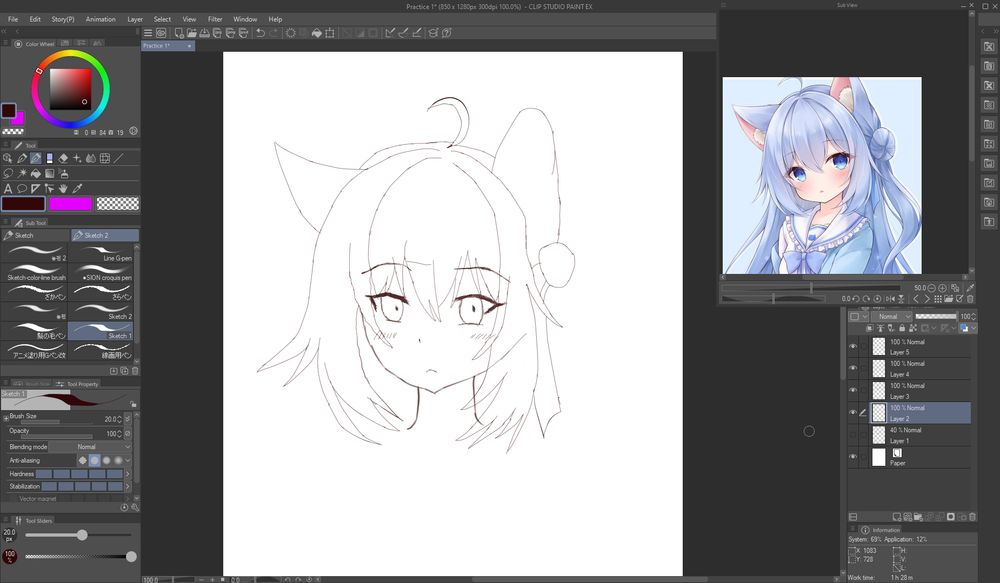Hide Layer 4 with its eye icon
The height and width of the screenshot is (583, 1000).
tap(853, 368)
